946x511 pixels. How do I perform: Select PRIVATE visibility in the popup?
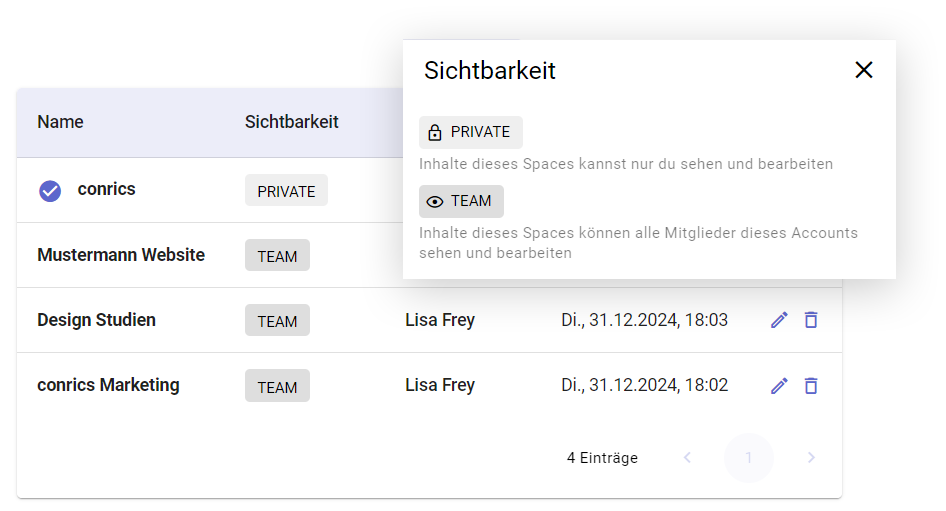[x=471, y=132]
